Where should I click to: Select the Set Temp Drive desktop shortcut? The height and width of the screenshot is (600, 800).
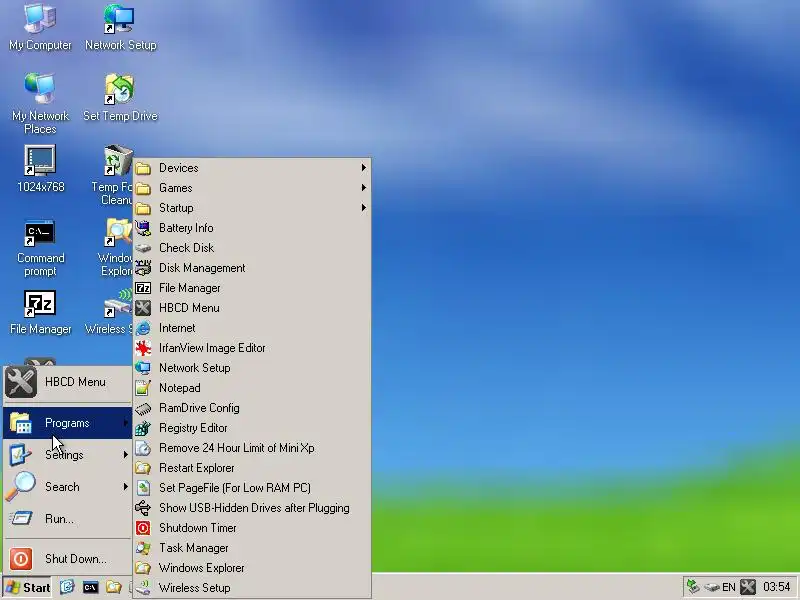[x=120, y=97]
